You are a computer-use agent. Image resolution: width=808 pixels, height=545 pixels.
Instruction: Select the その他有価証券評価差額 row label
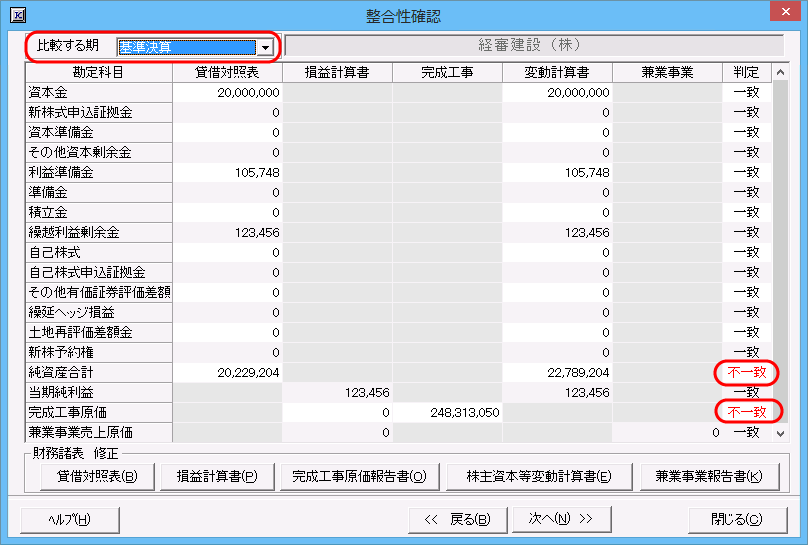(x=98, y=293)
